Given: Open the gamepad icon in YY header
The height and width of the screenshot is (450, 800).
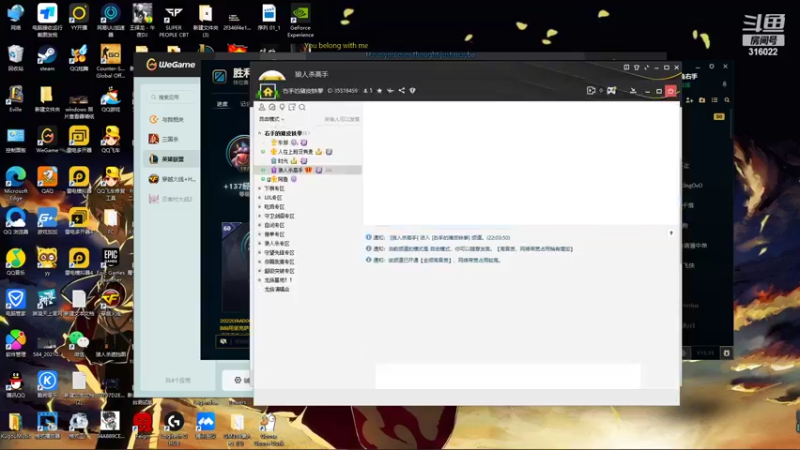Looking at the screenshot, I should pyautogui.click(x=611, y=91).
